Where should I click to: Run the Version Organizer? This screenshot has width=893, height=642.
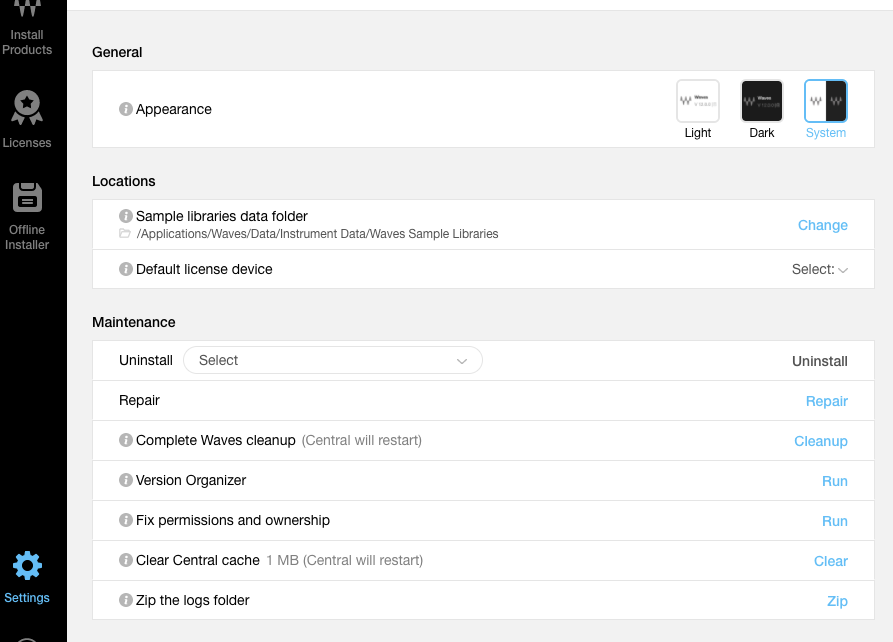834,481
